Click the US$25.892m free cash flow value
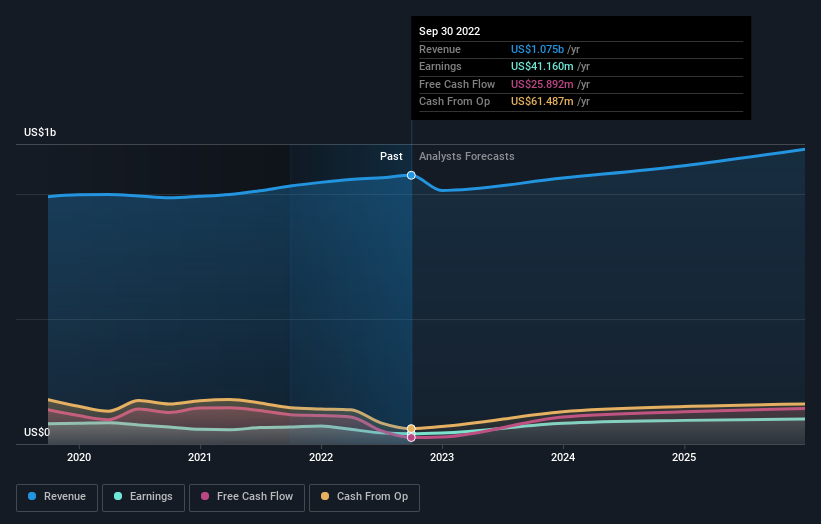 pos(542,84)
